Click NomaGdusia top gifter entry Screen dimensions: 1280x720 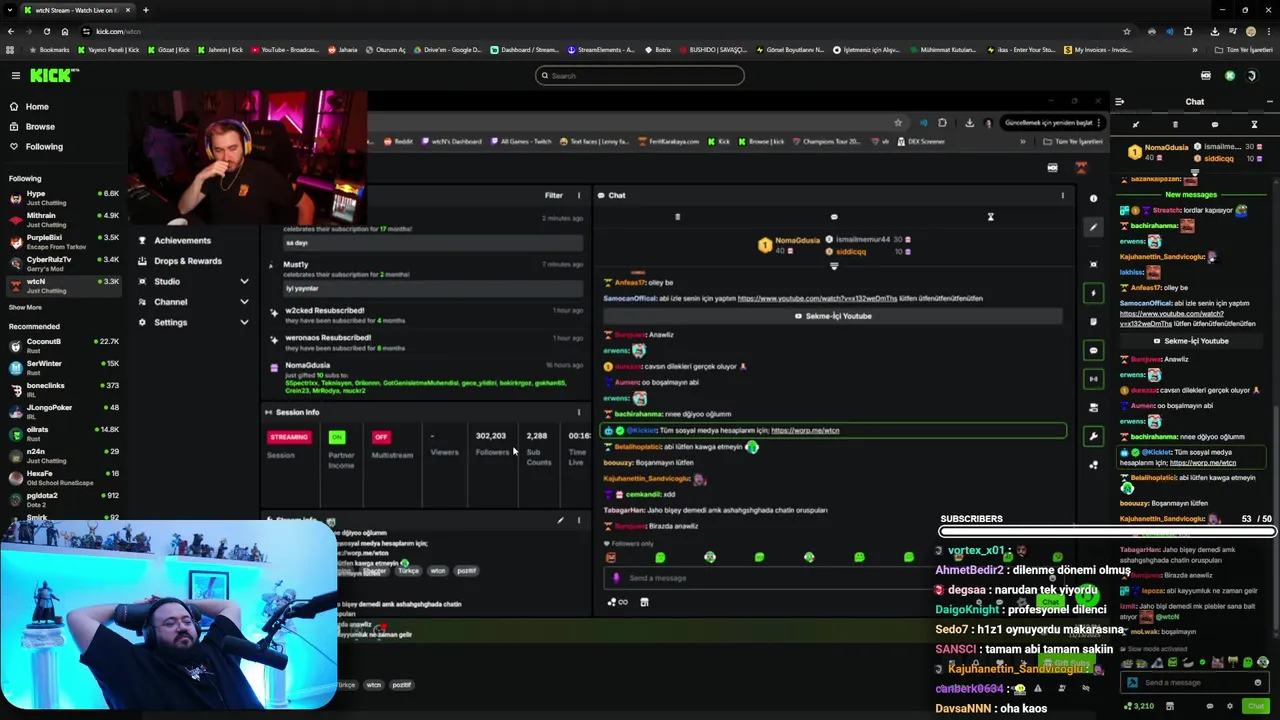[x=1158, y=152]
